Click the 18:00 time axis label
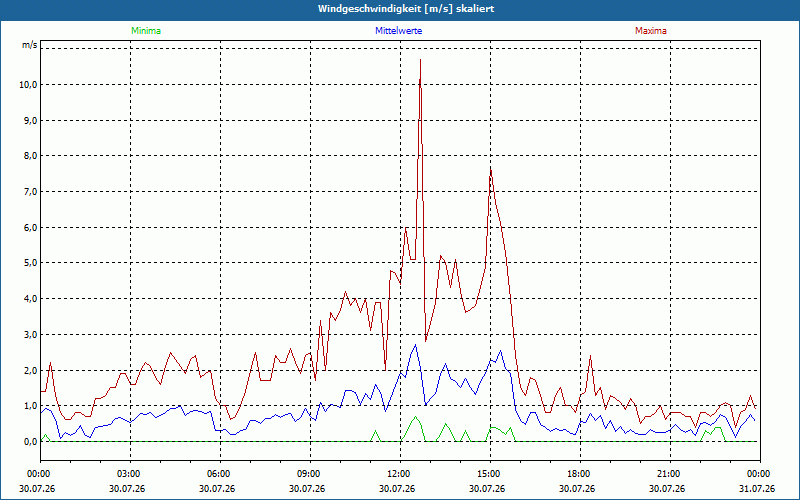Image resolution: width=800 pixels, height=500 pixels. pyautogui.click(x=580, y=474)
